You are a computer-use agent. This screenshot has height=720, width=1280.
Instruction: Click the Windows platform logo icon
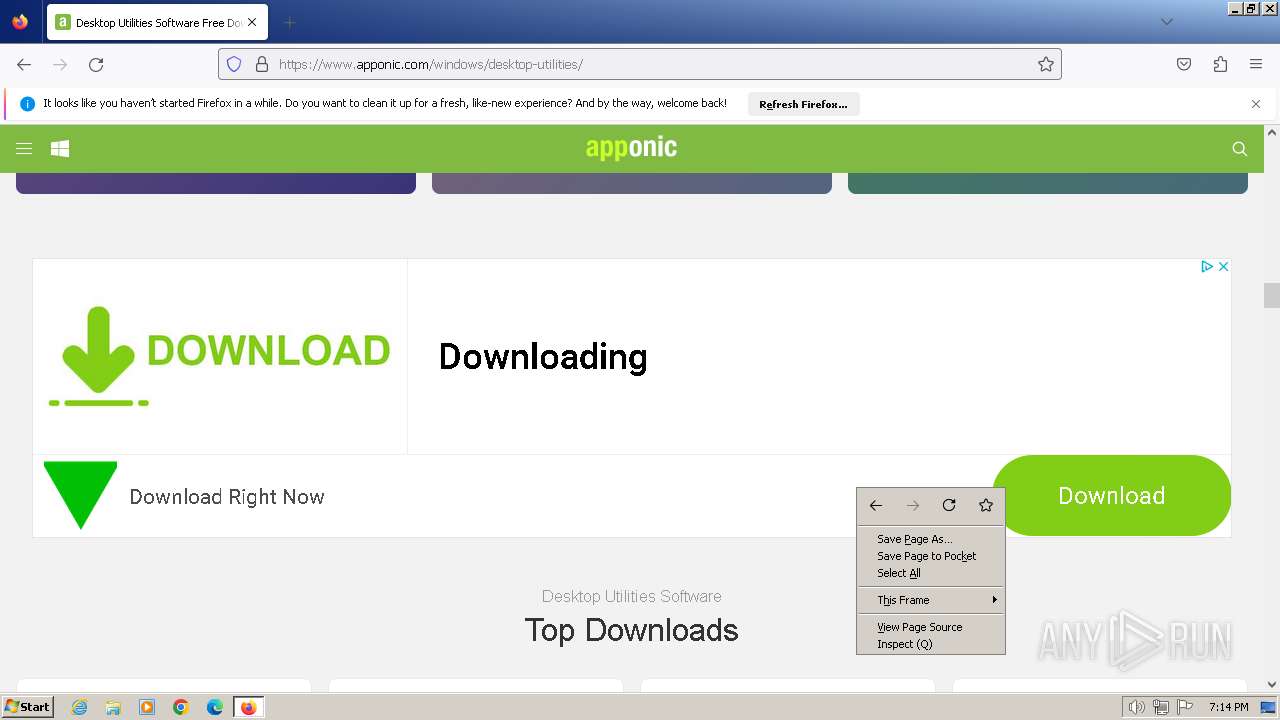tap(60, 148)
